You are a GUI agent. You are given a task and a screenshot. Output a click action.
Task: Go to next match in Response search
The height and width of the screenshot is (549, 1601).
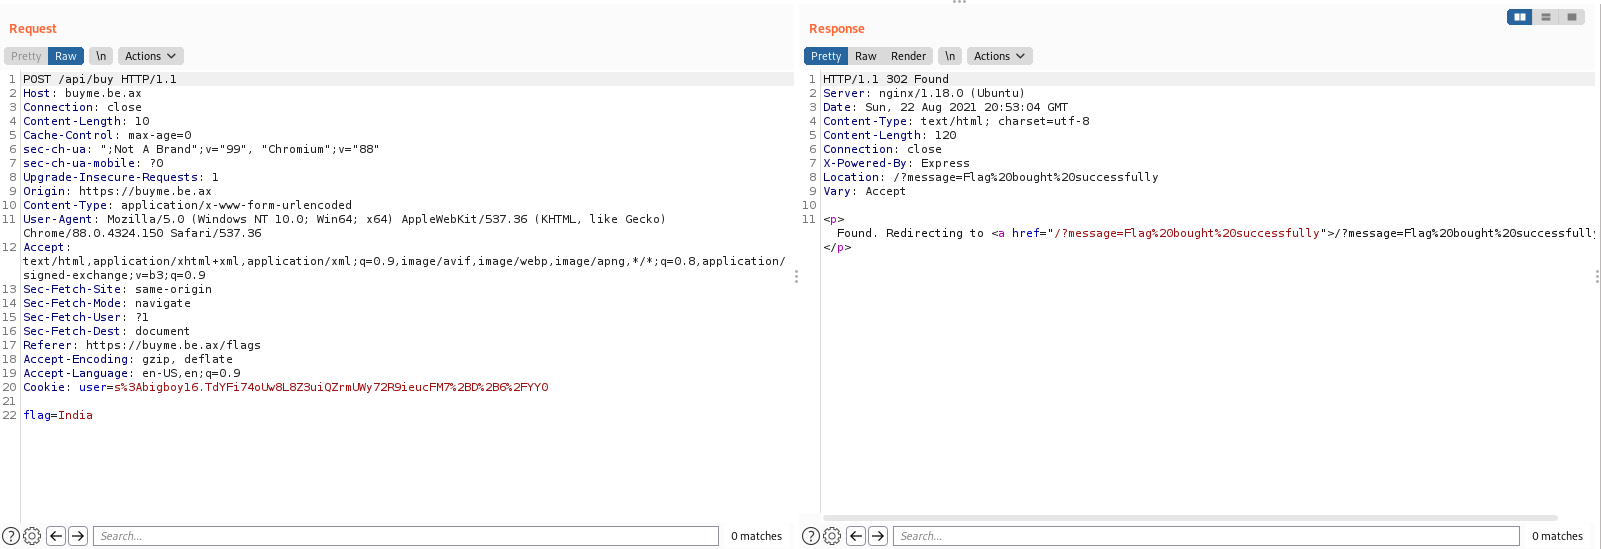(878, 536)
